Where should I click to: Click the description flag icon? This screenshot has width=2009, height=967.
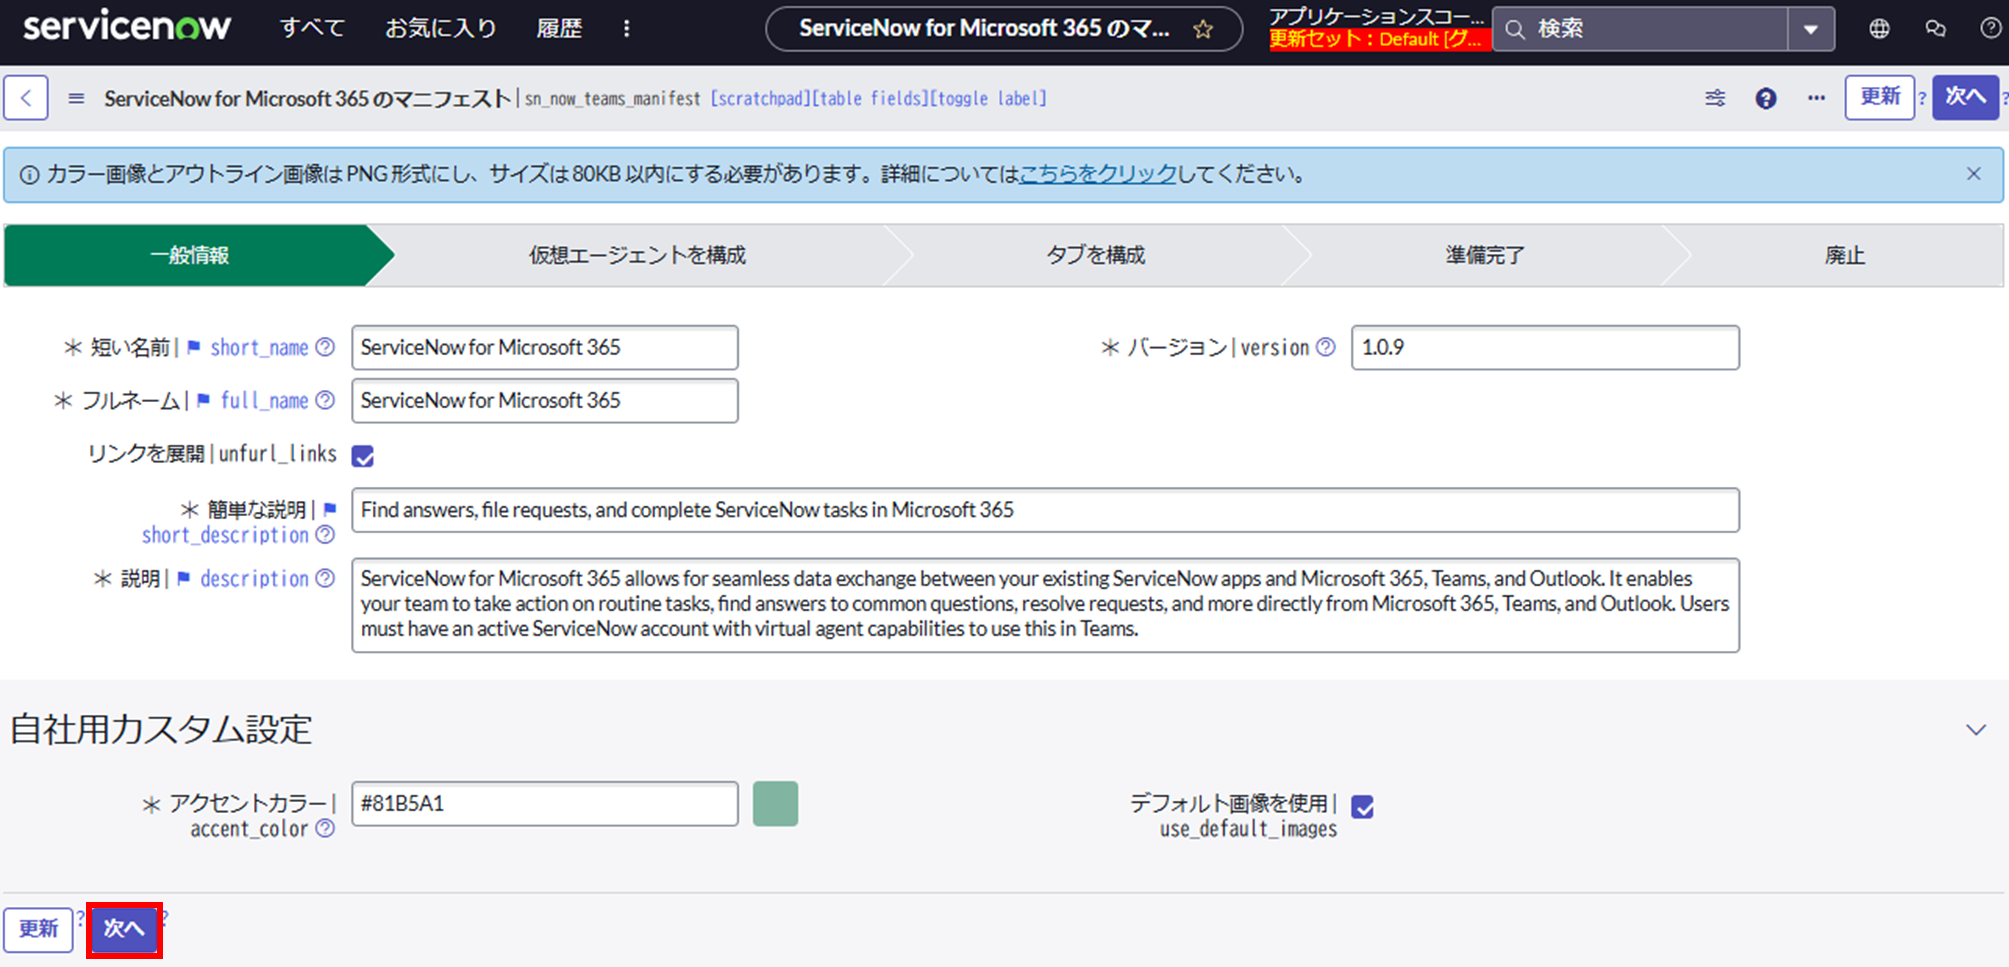[184, 578]
